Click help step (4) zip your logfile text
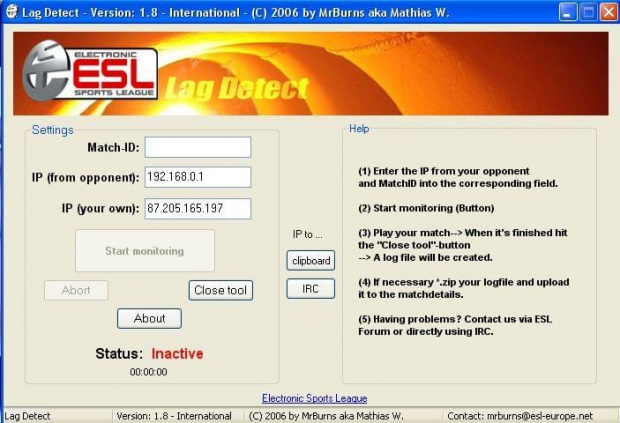The width and height of the screenshot is (620, 423). coord(464,288)
